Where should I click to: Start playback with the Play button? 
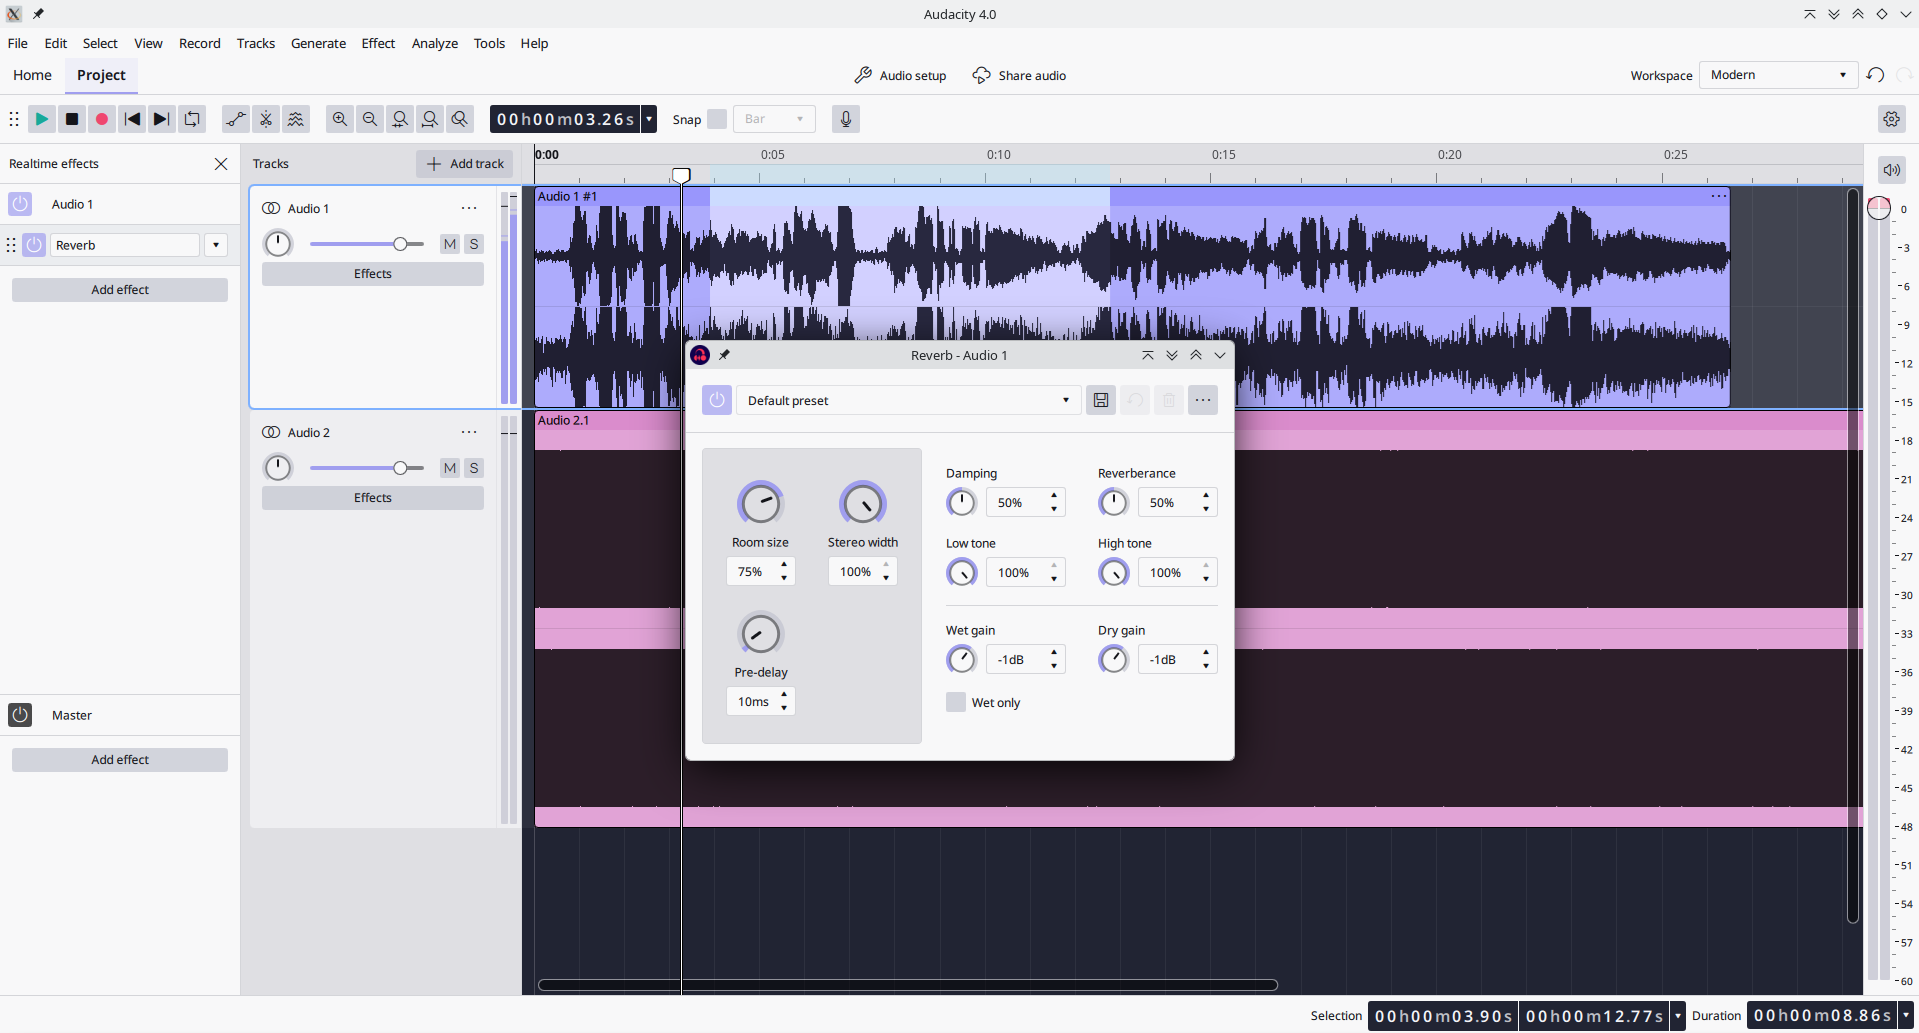(x=42, y=119)
